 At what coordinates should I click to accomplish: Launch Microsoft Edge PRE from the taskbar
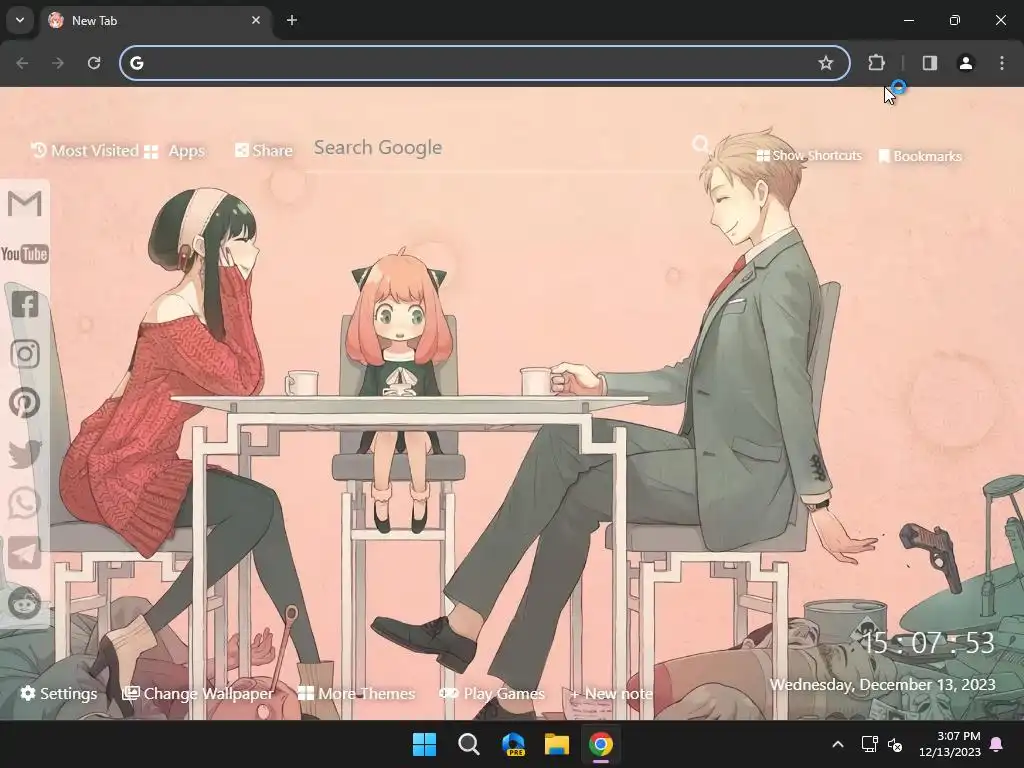click(x=513, y=744)
